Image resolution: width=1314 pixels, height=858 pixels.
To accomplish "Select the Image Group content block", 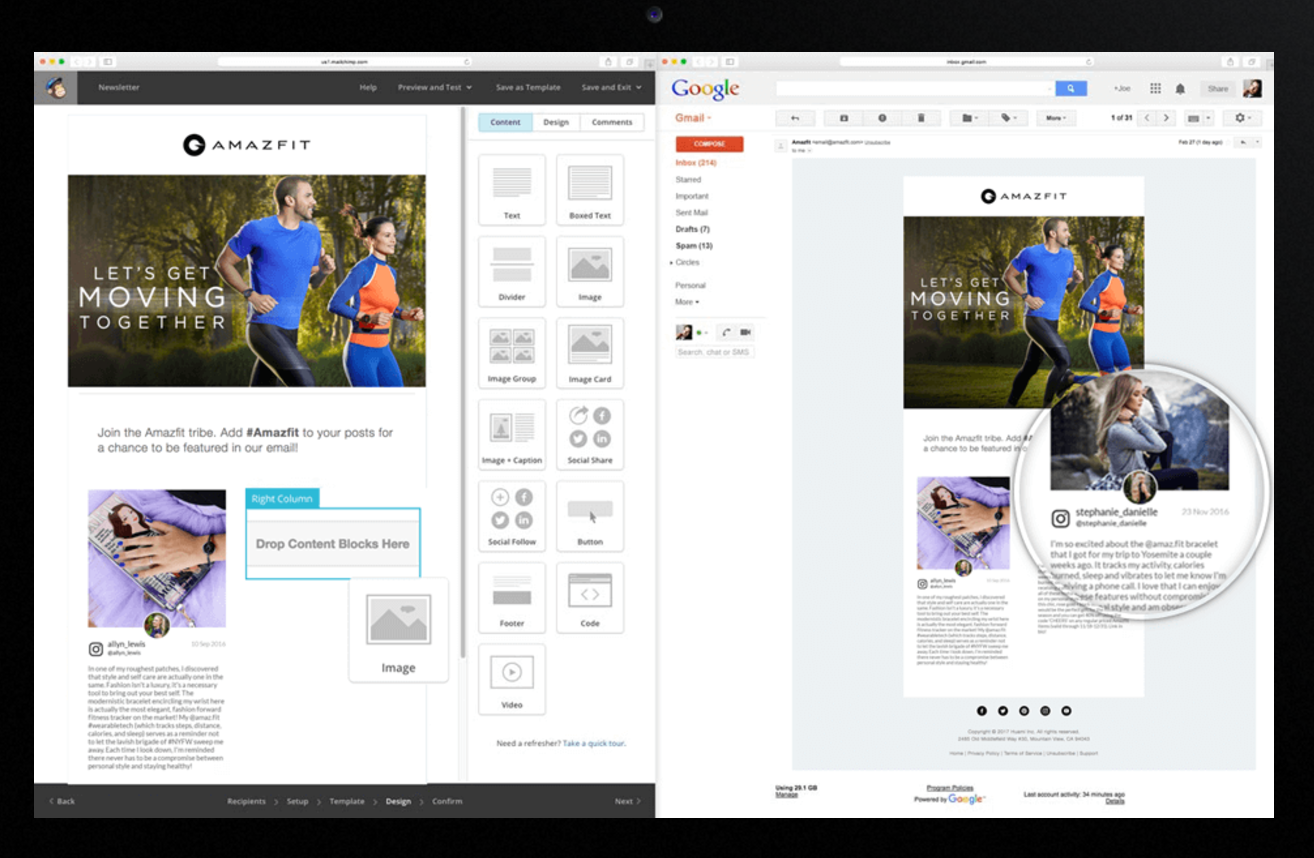I will (x=512, y=353).
